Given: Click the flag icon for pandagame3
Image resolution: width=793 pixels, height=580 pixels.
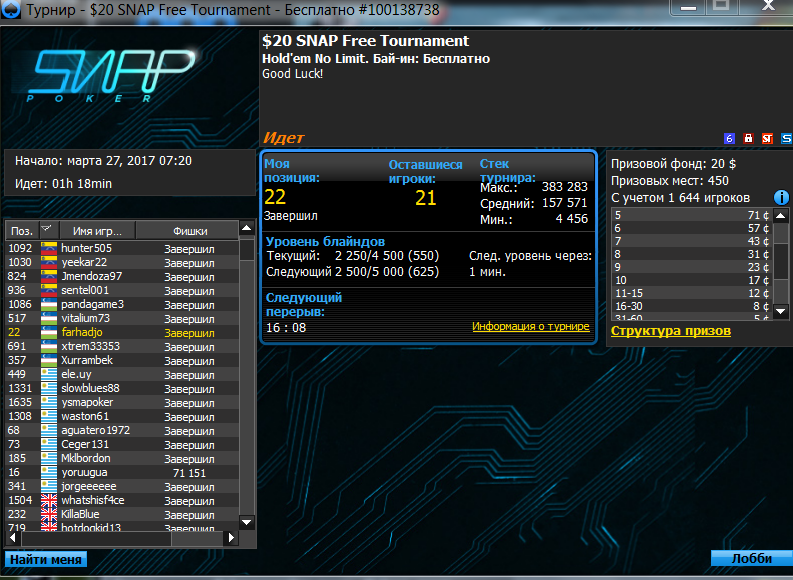Looking at the screenshot, I should coord(49,304).
